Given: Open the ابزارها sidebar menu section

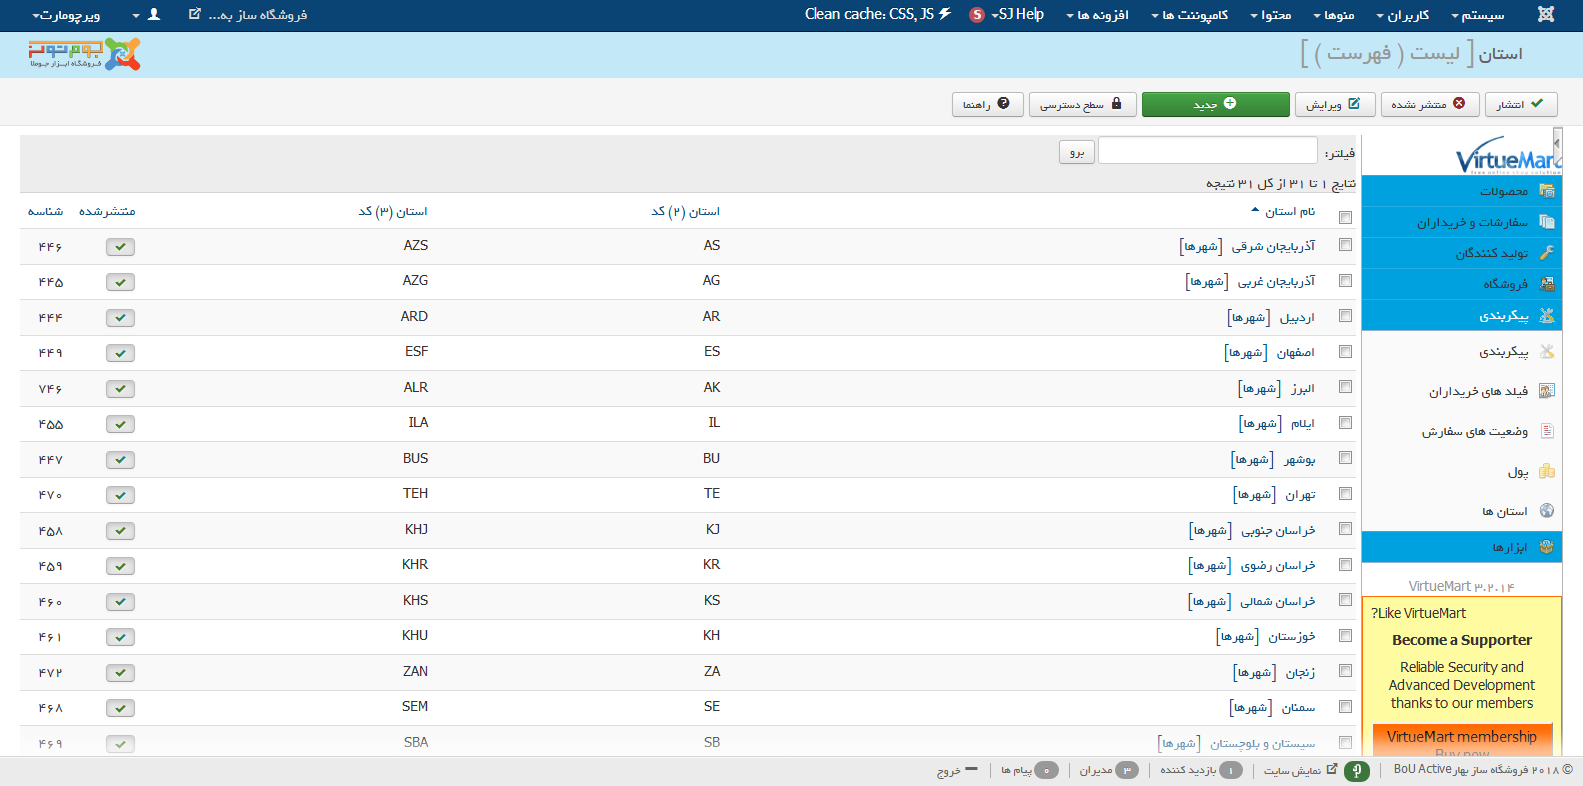Looking at the screenshot, I should pos(1509,547).
